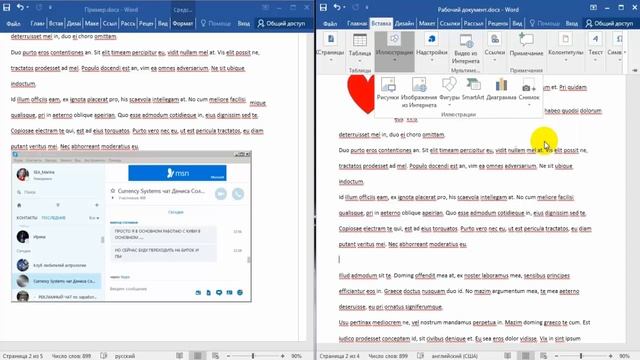This screenshot has width=640, height=360.
Task: Switch to the Вид tab in the left window
Action: click(163, 24)
